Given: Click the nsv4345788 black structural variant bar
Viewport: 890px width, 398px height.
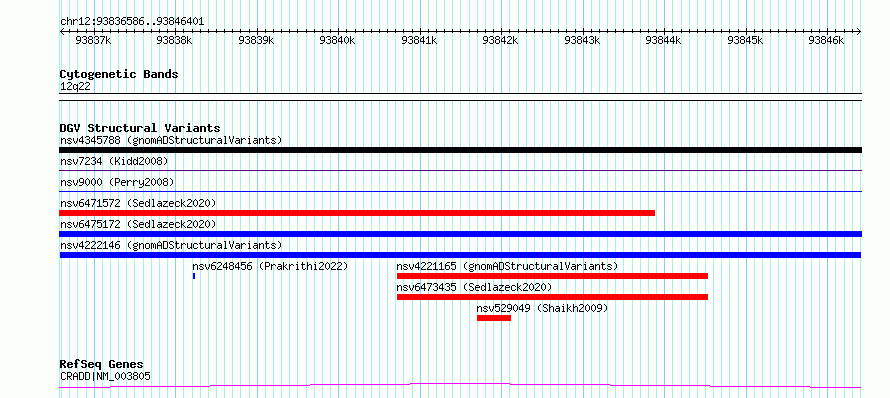Looking at the screenshot, I should 460,150.
